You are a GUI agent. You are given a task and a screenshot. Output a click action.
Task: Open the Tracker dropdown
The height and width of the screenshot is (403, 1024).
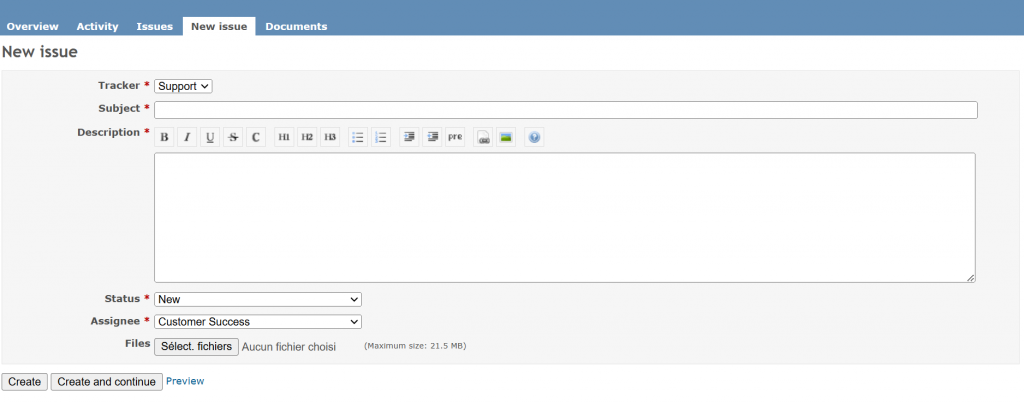coord(183,87)
